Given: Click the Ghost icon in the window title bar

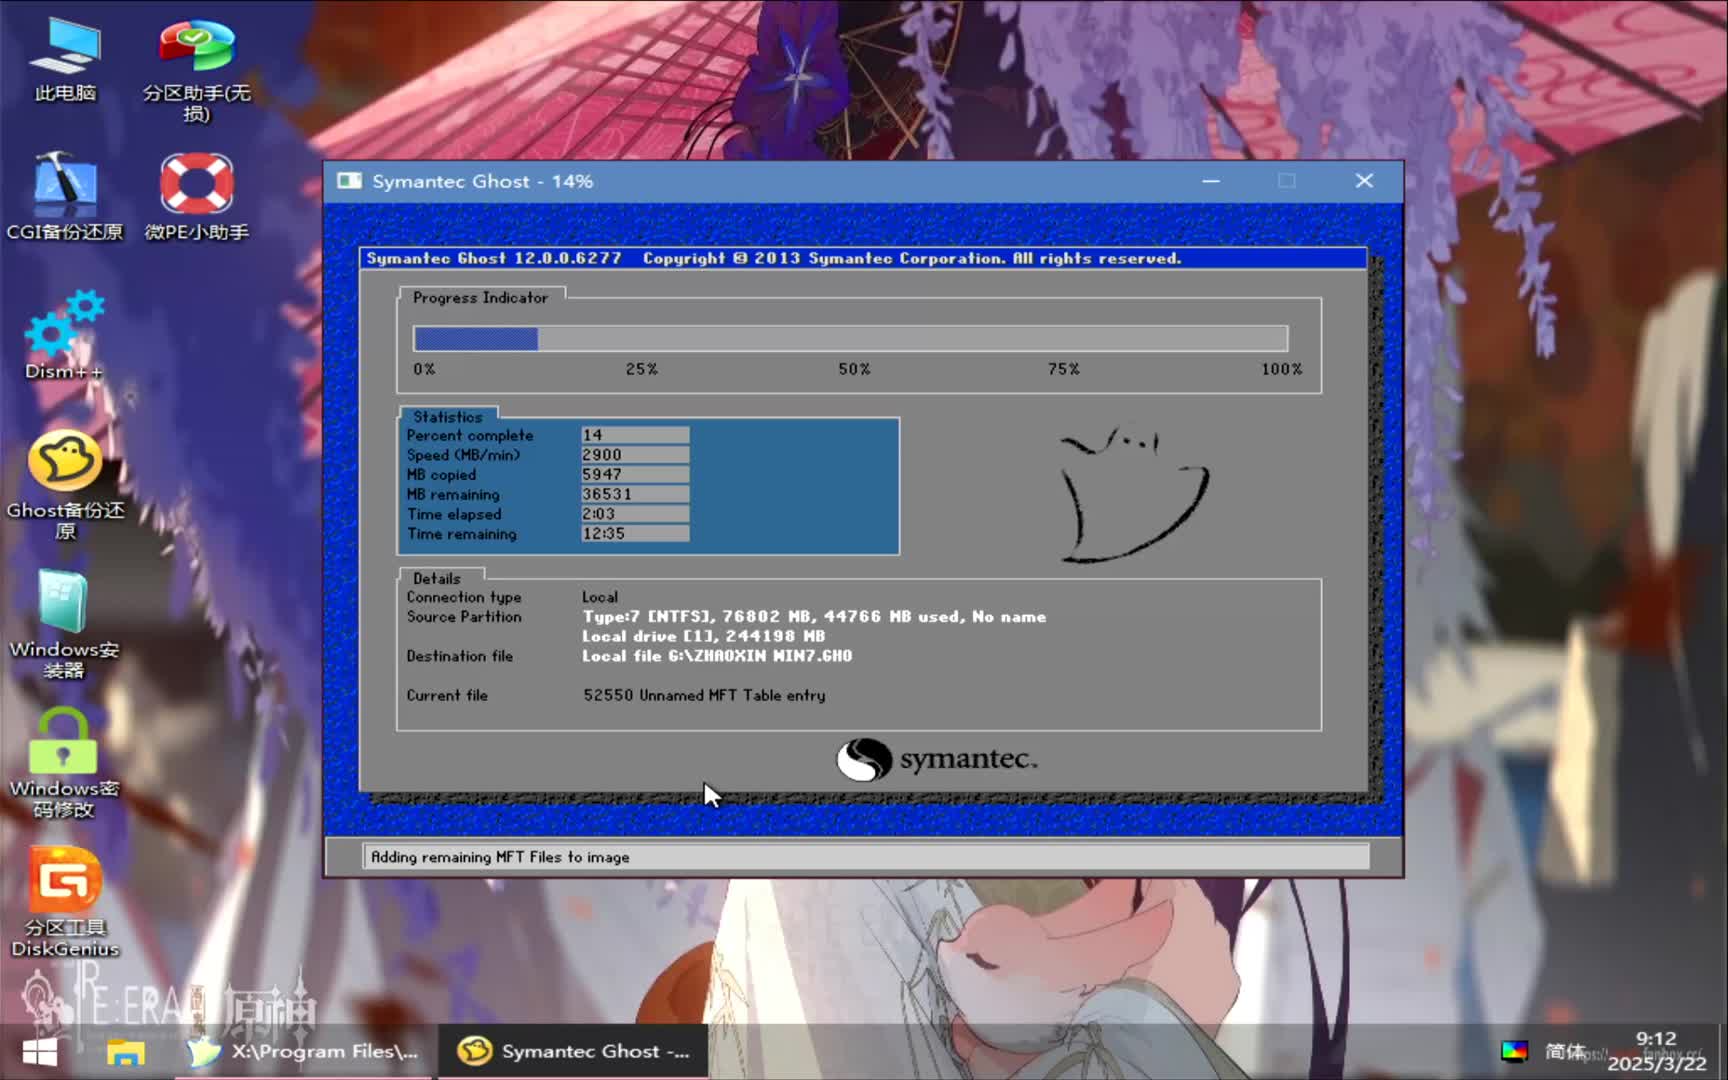Looking at the screenshot, I should [x=349, y=181].
